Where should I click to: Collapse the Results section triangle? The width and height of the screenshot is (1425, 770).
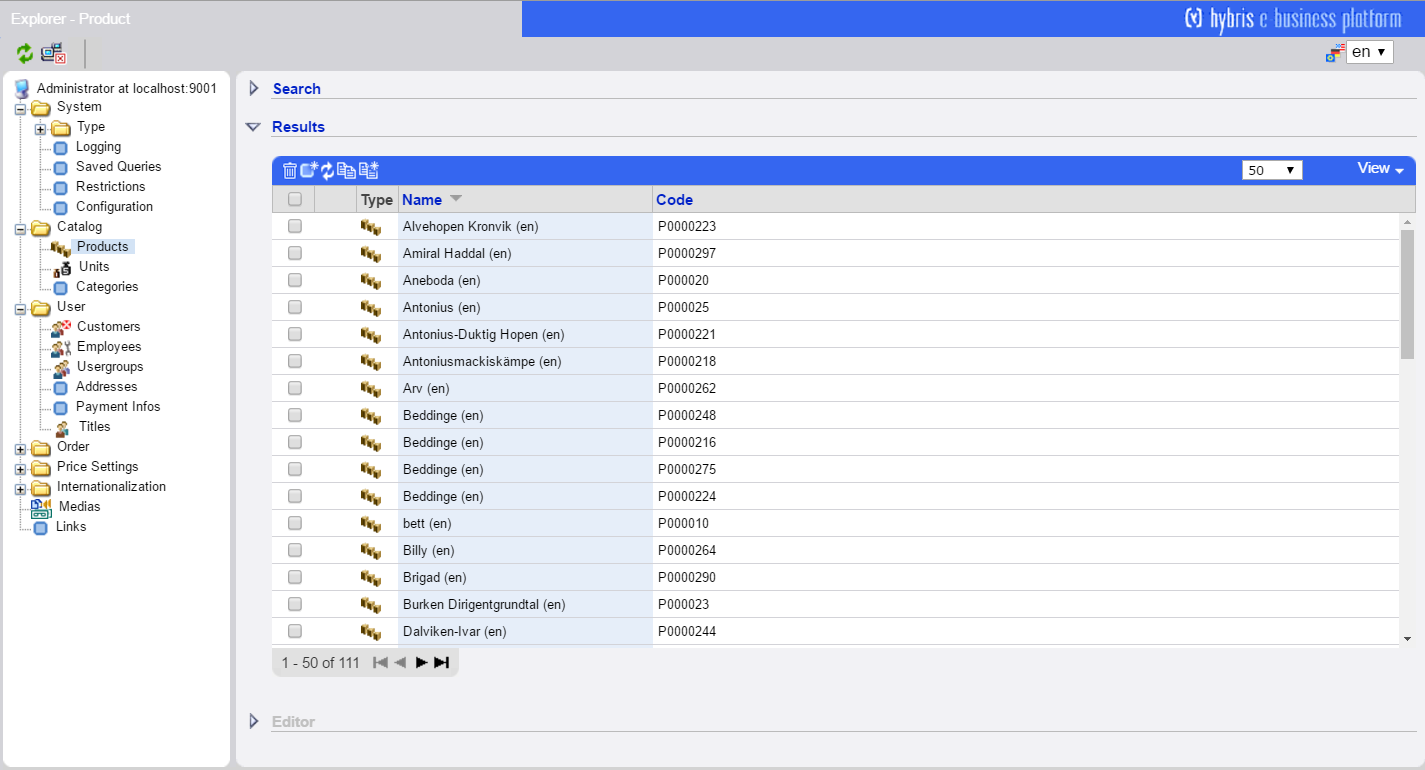[x=253, y=127]
